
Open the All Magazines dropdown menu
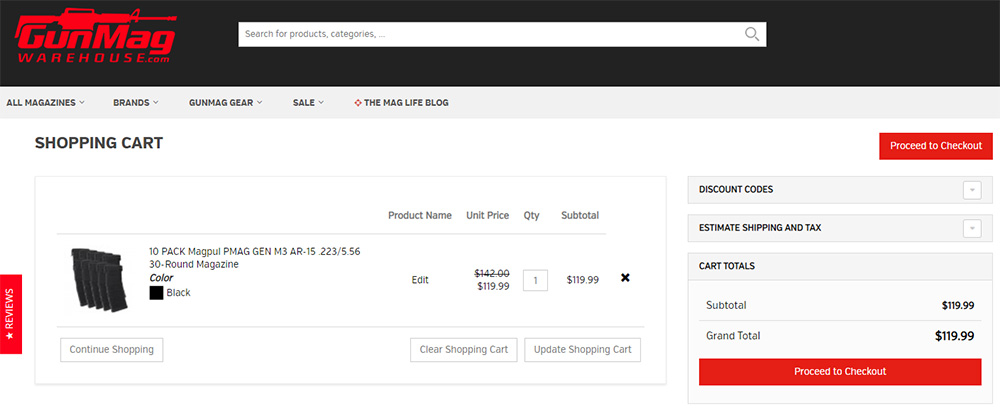click(x=45, y=102)
